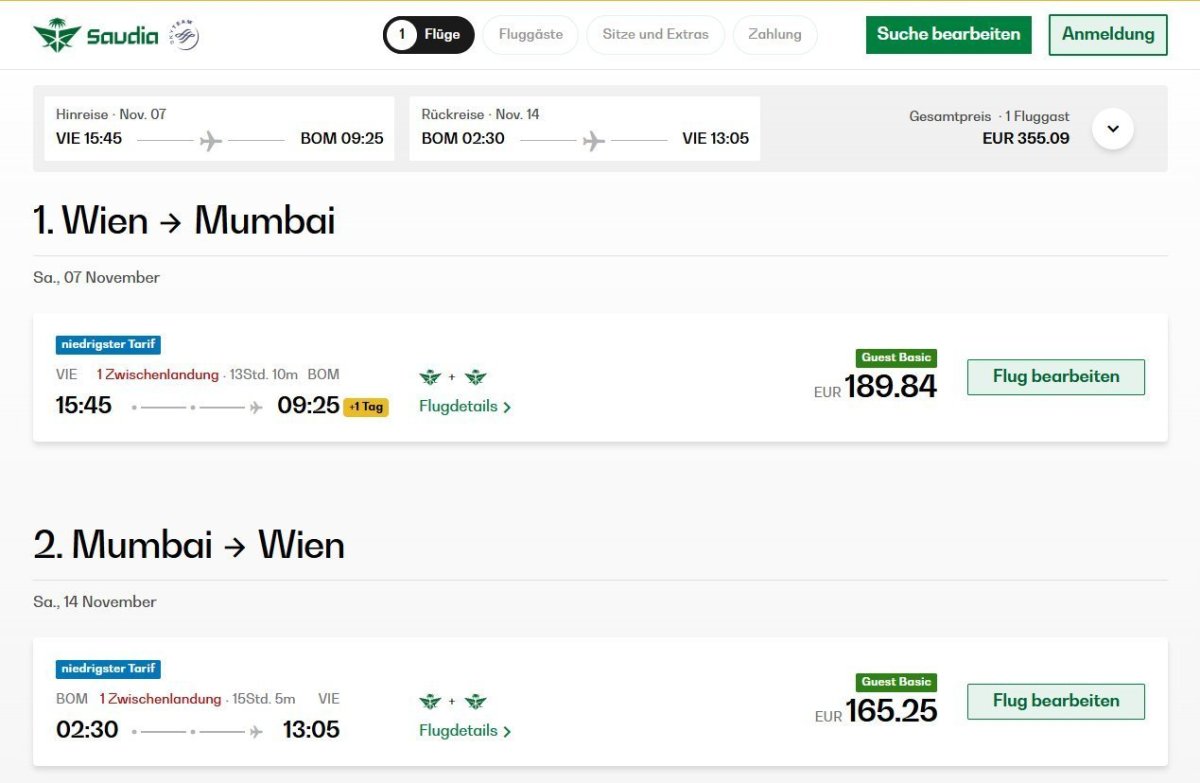Screen dimensions: 1200x783
Task: Open Flugdetails for the Mumbai to Wien flight
Action: click(x=465, y=731)
